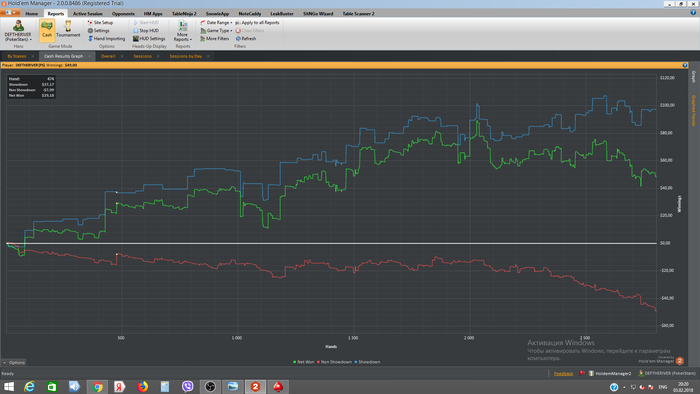Toggle Showdown line in legend
700x394 pixels.
pyautogui.click(x=367, y=362)
